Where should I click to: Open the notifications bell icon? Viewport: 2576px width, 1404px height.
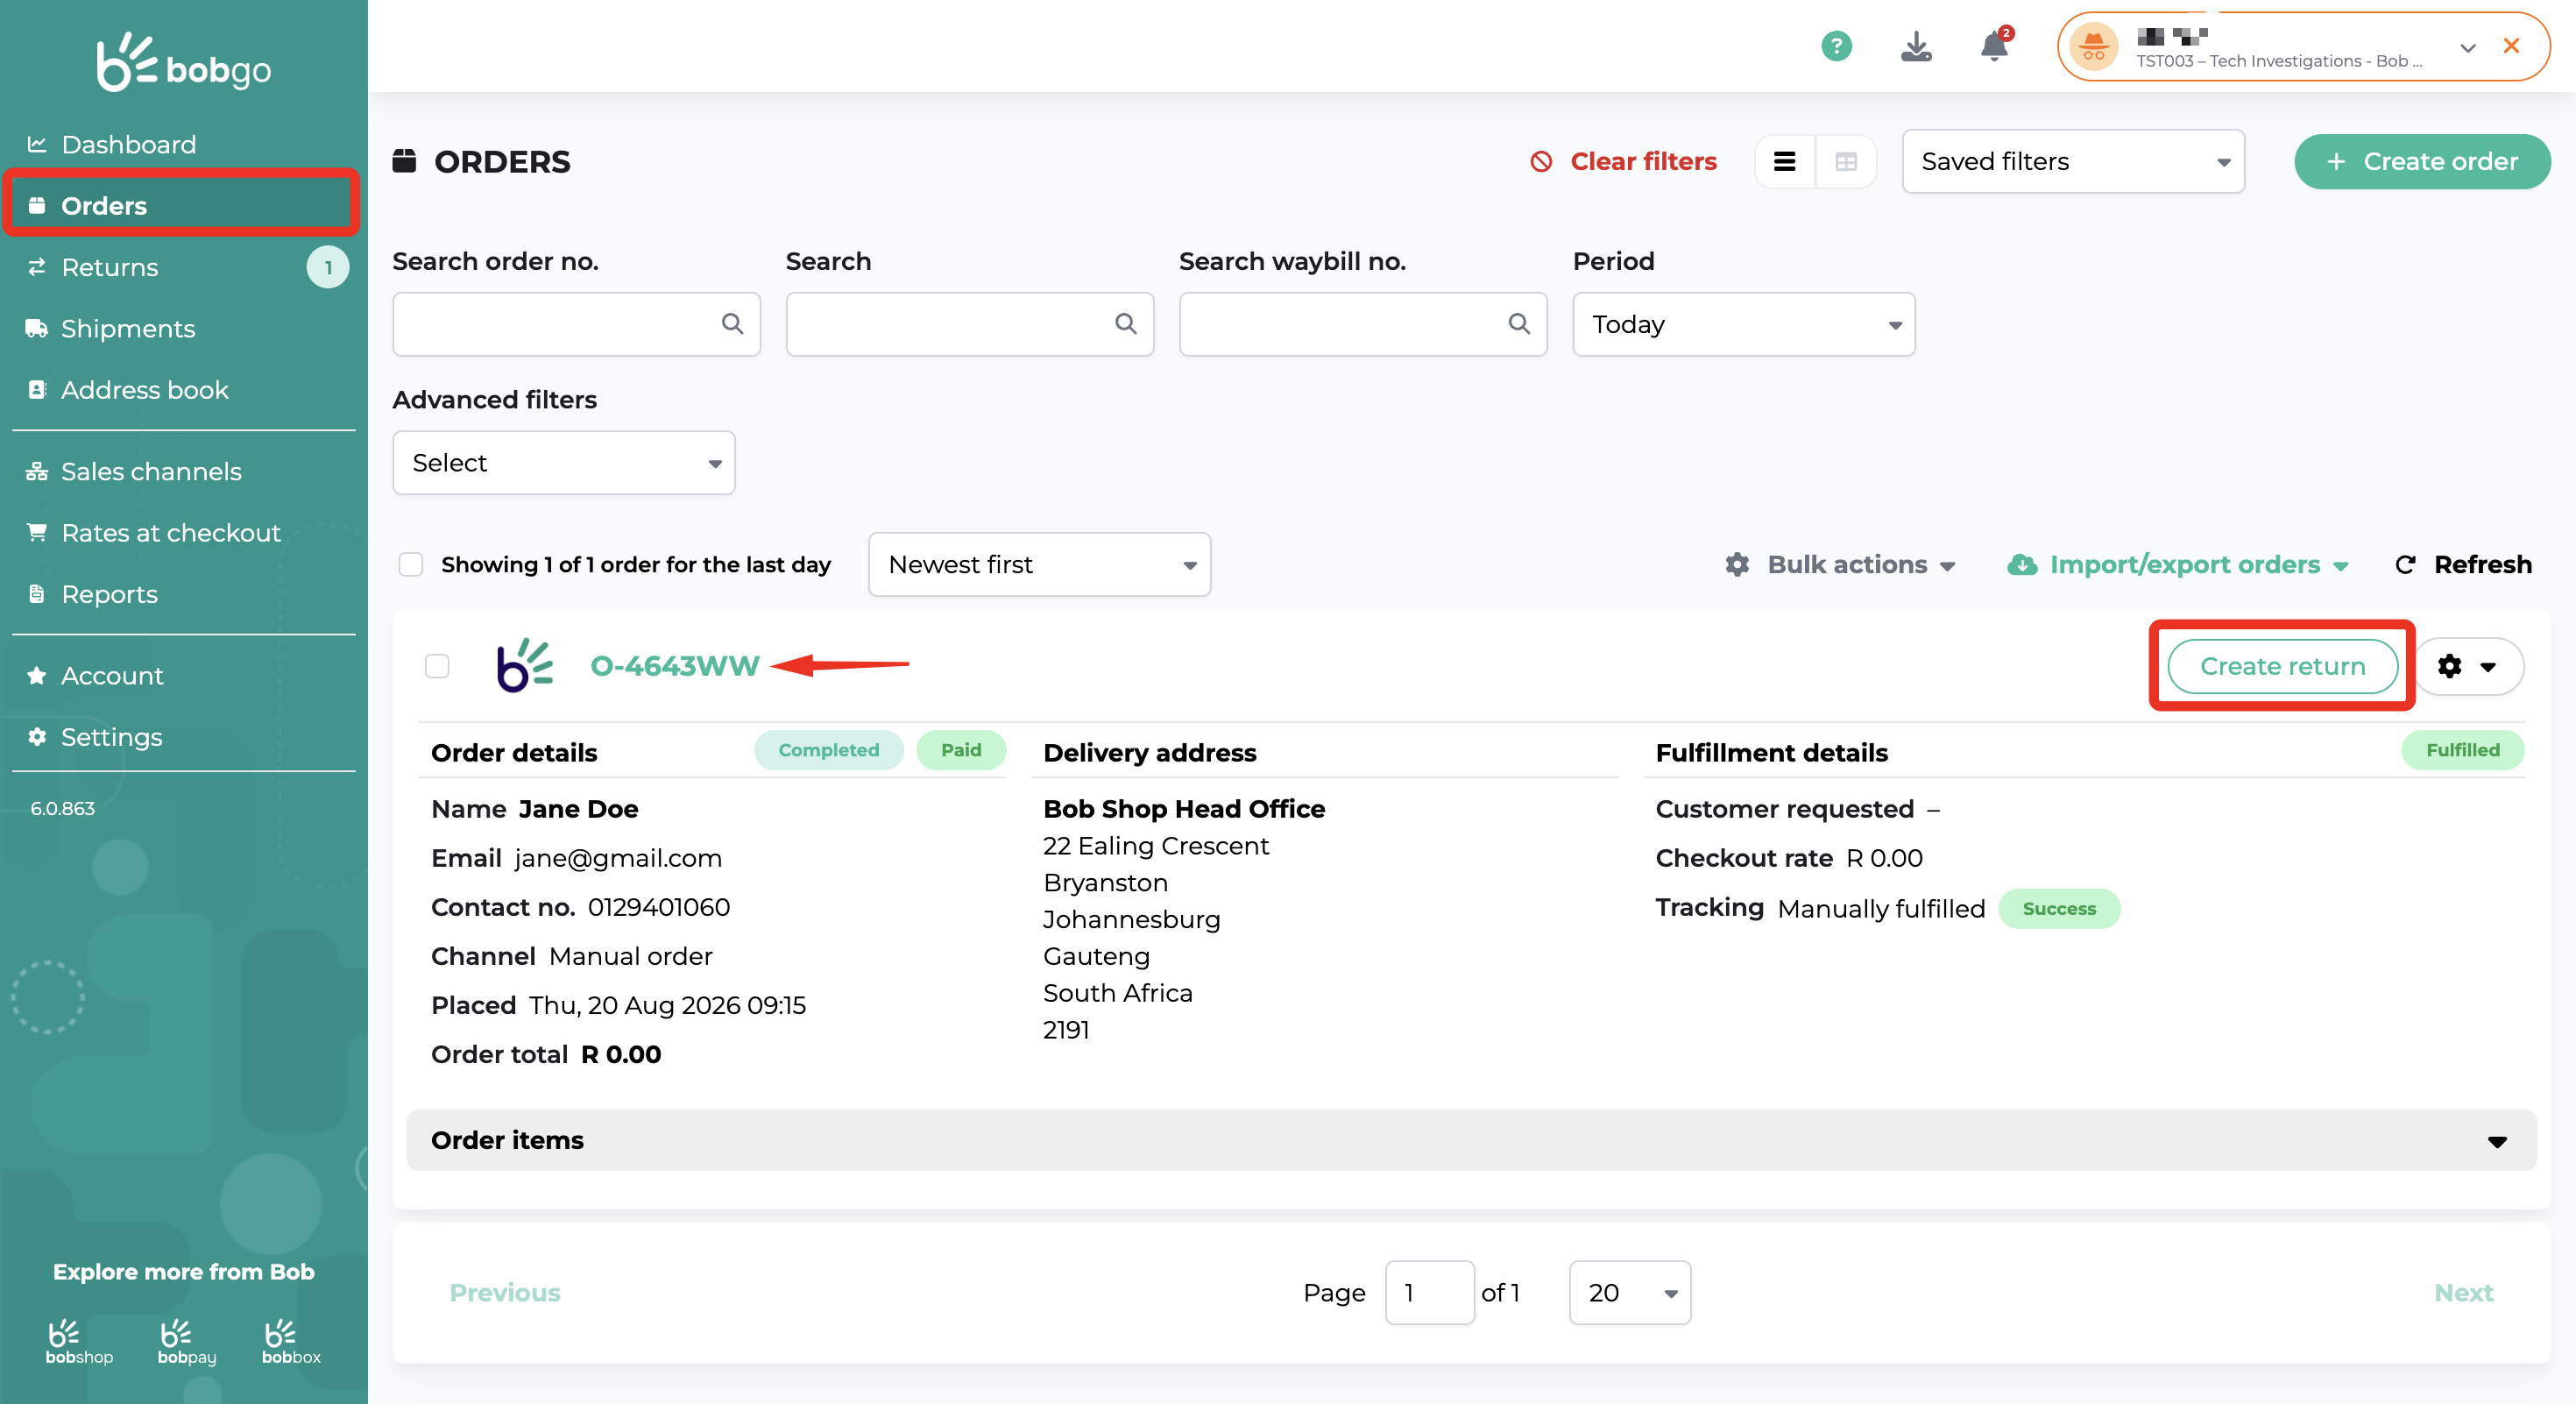(x=1995, y=46)
